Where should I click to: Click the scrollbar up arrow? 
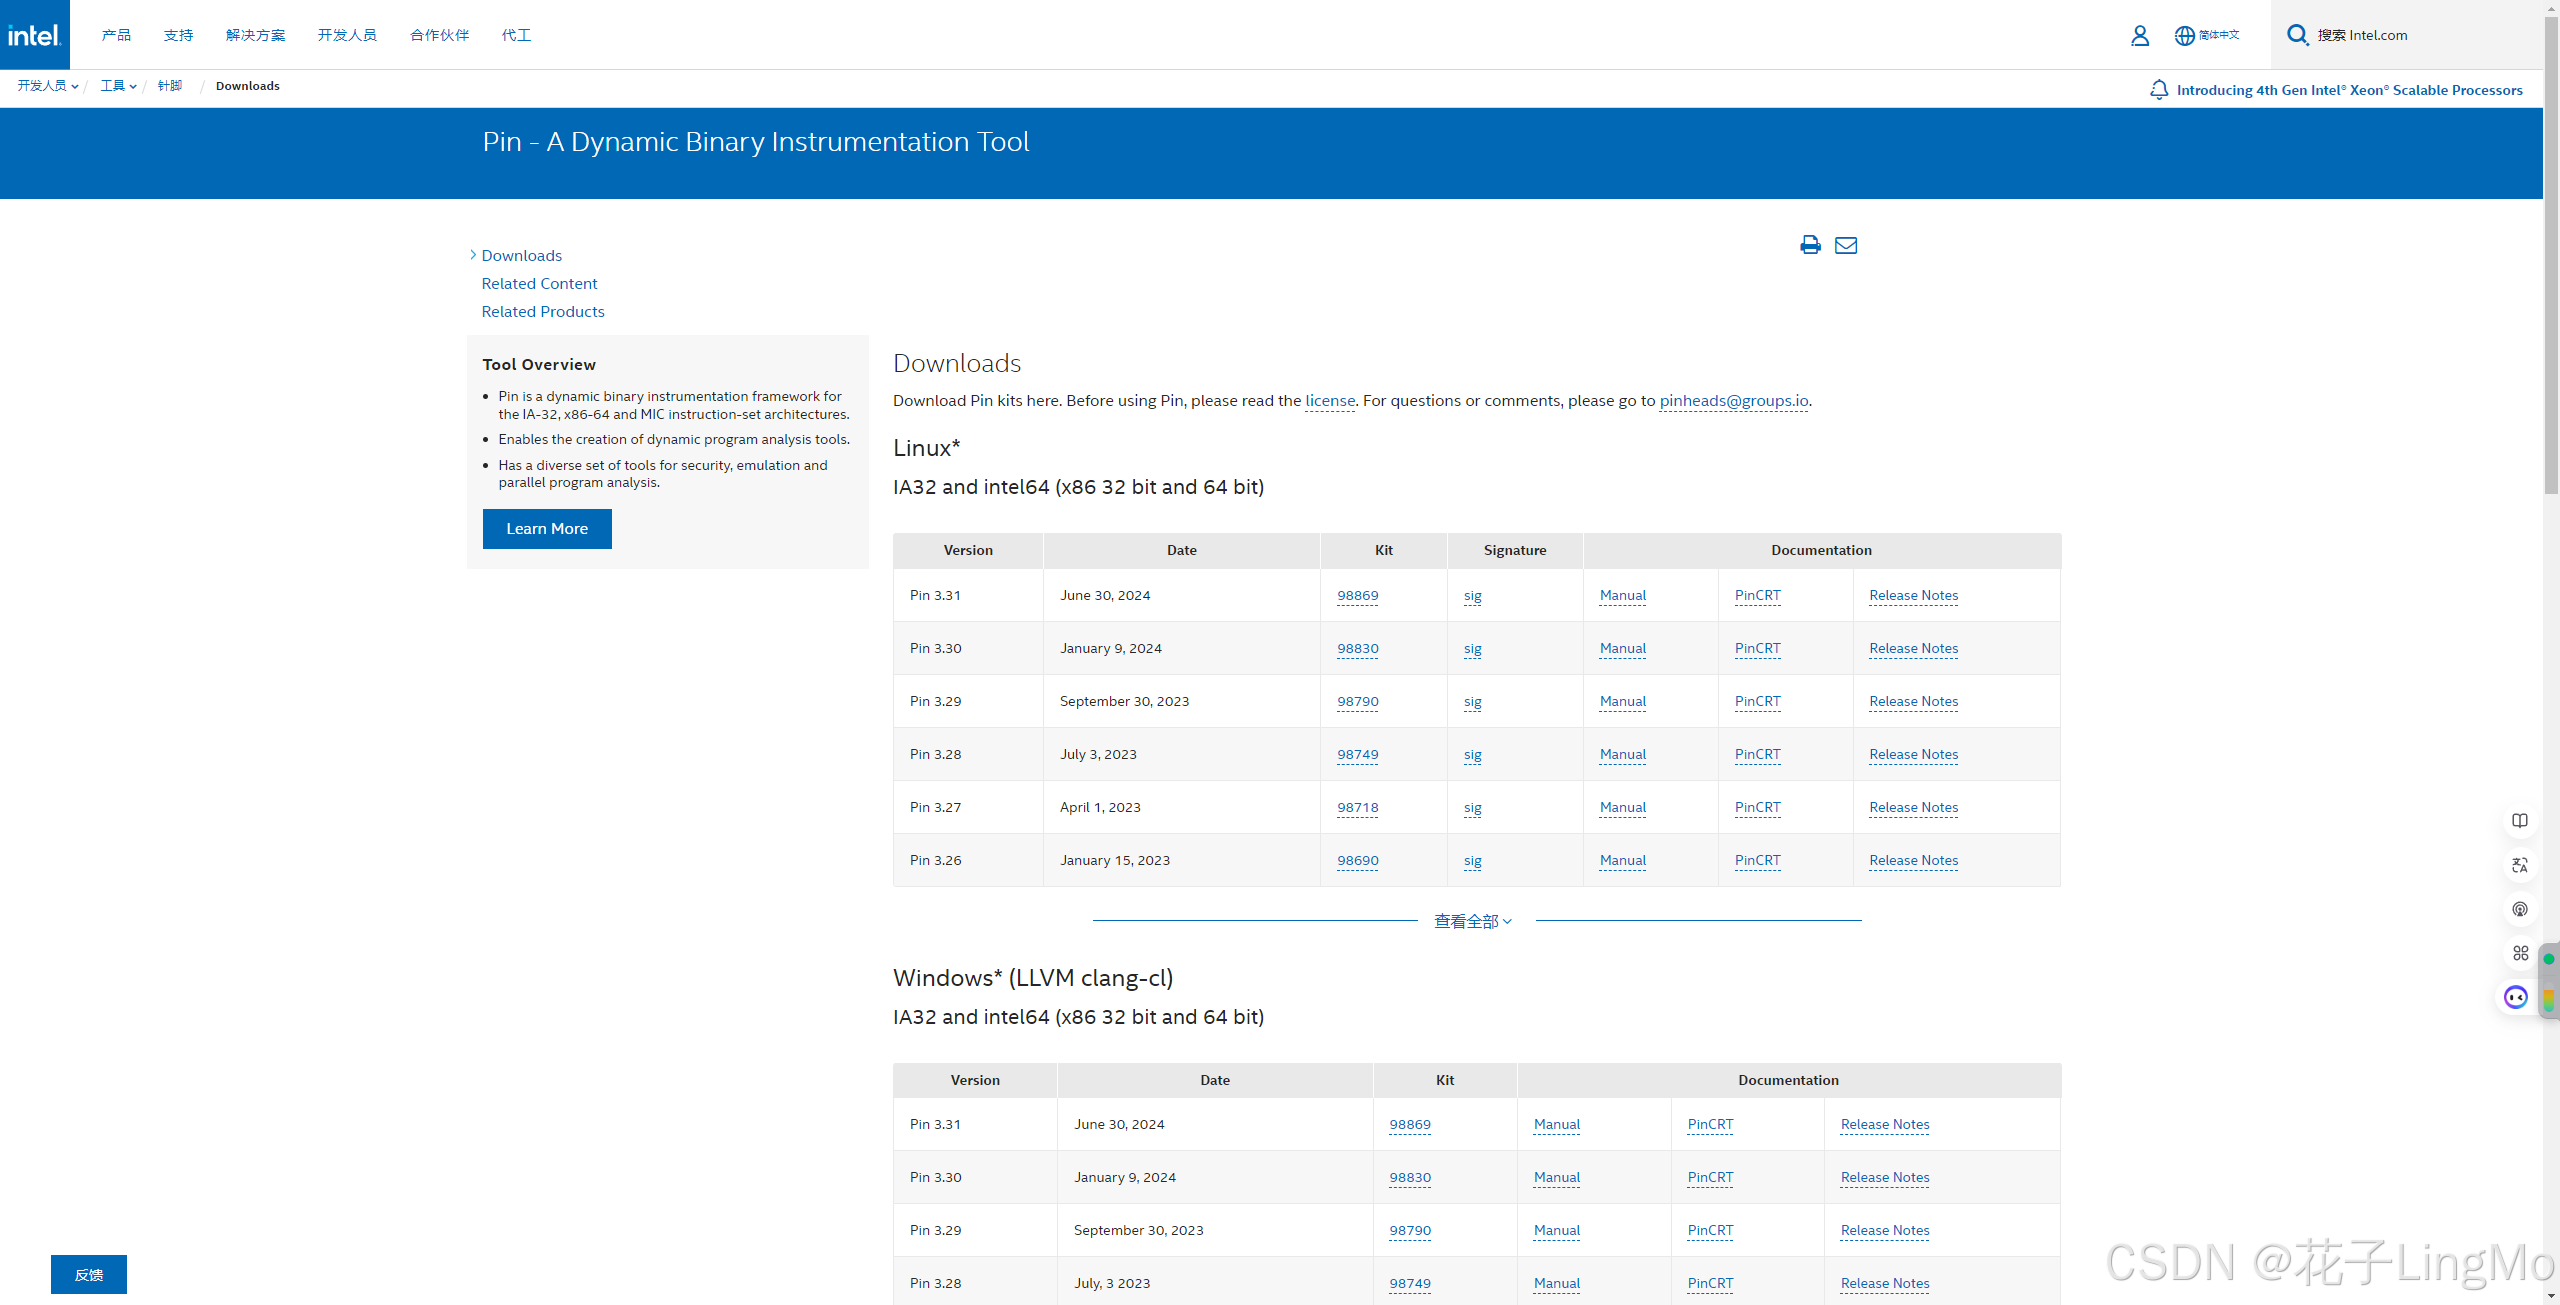[x=2551, y=8]
